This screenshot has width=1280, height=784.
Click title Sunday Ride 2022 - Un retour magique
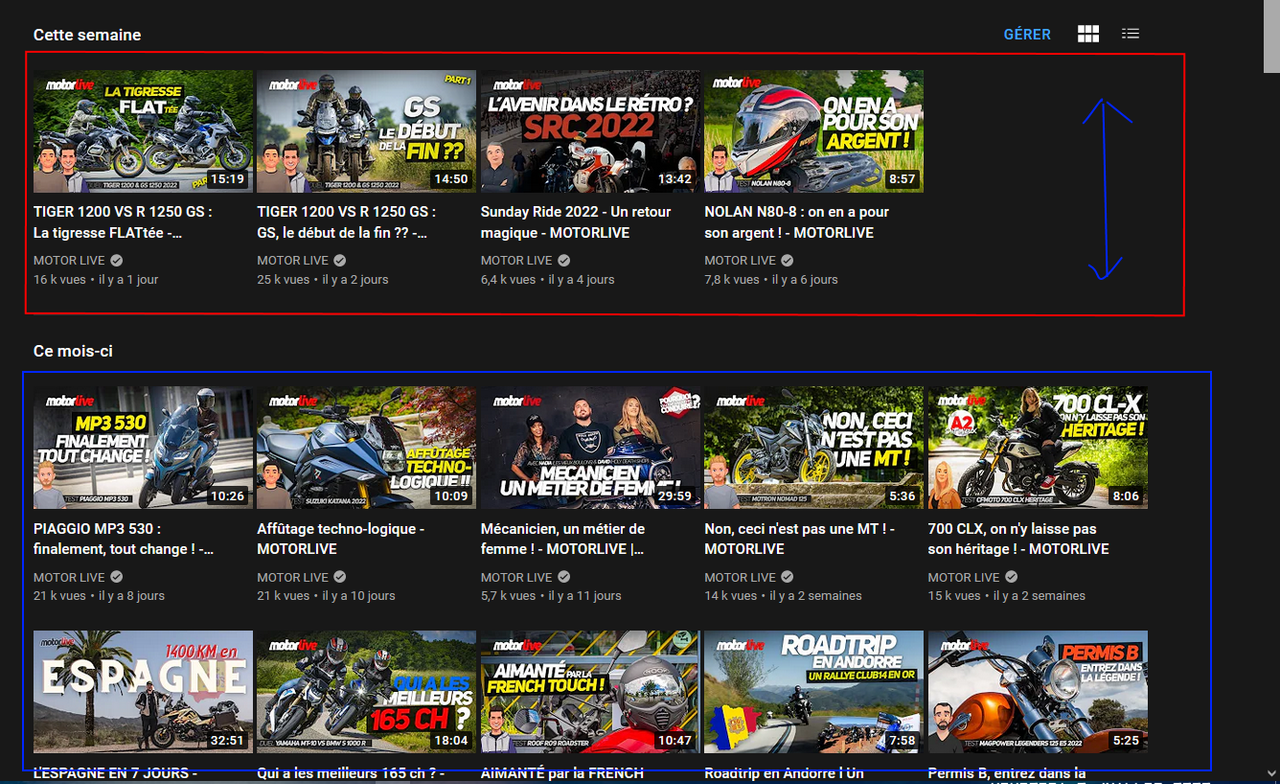576,222
